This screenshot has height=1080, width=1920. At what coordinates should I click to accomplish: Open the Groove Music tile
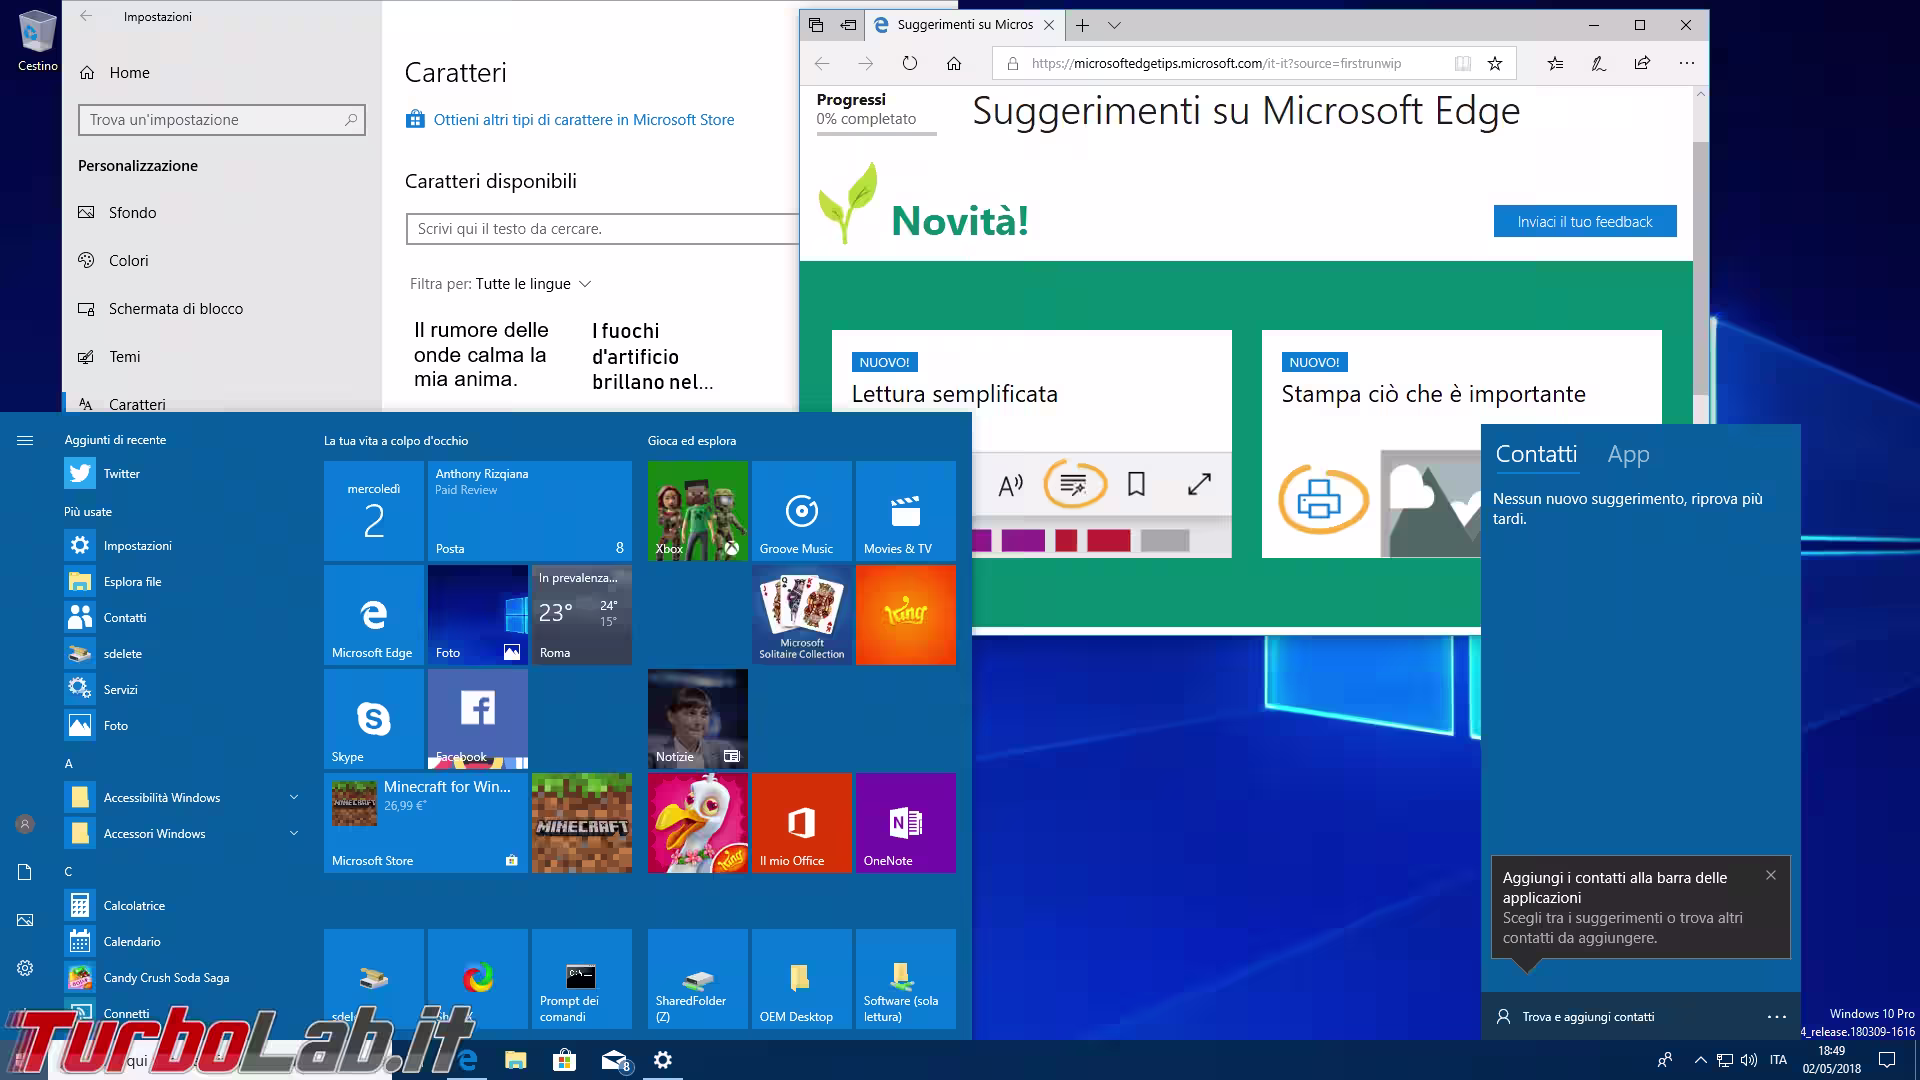click(x=801, y=510)
